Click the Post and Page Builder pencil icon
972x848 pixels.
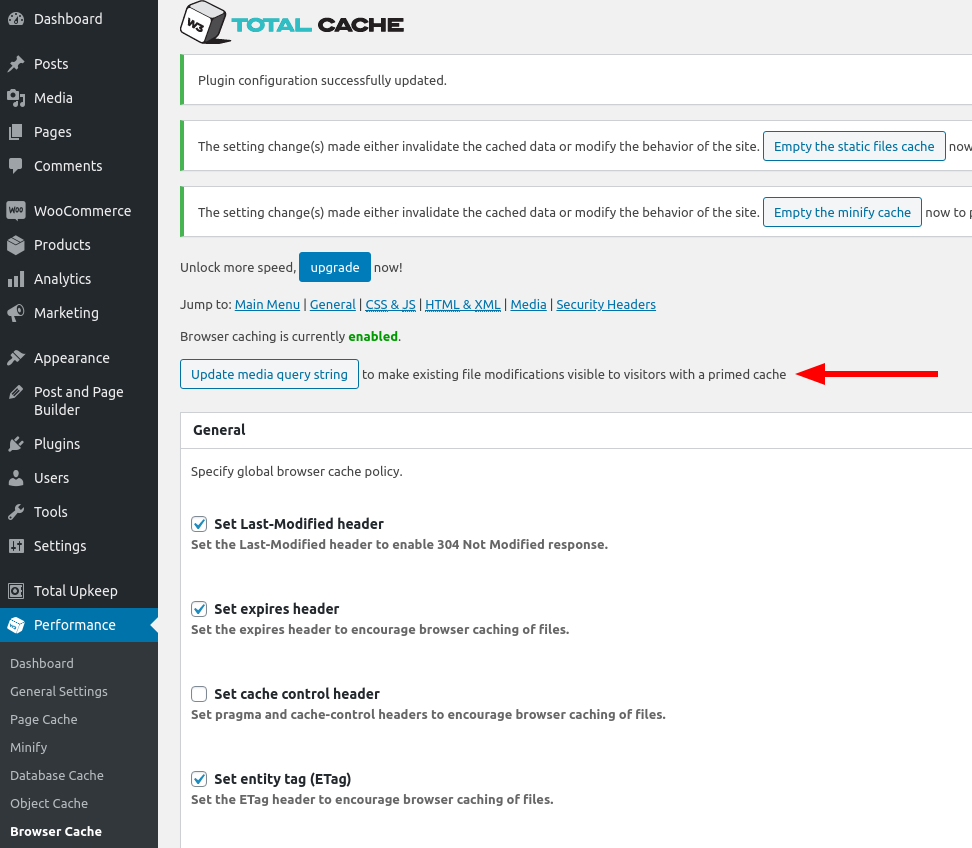16,392
